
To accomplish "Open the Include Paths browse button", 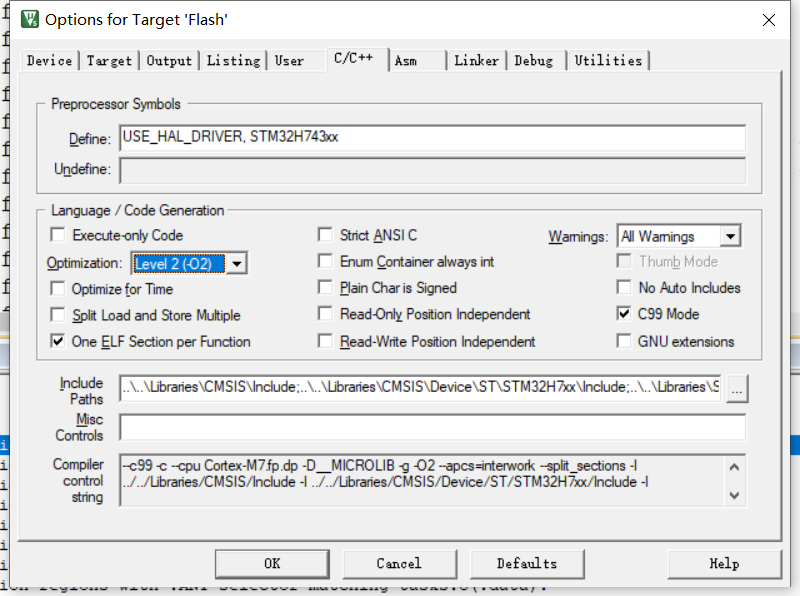I will (737, 389).
